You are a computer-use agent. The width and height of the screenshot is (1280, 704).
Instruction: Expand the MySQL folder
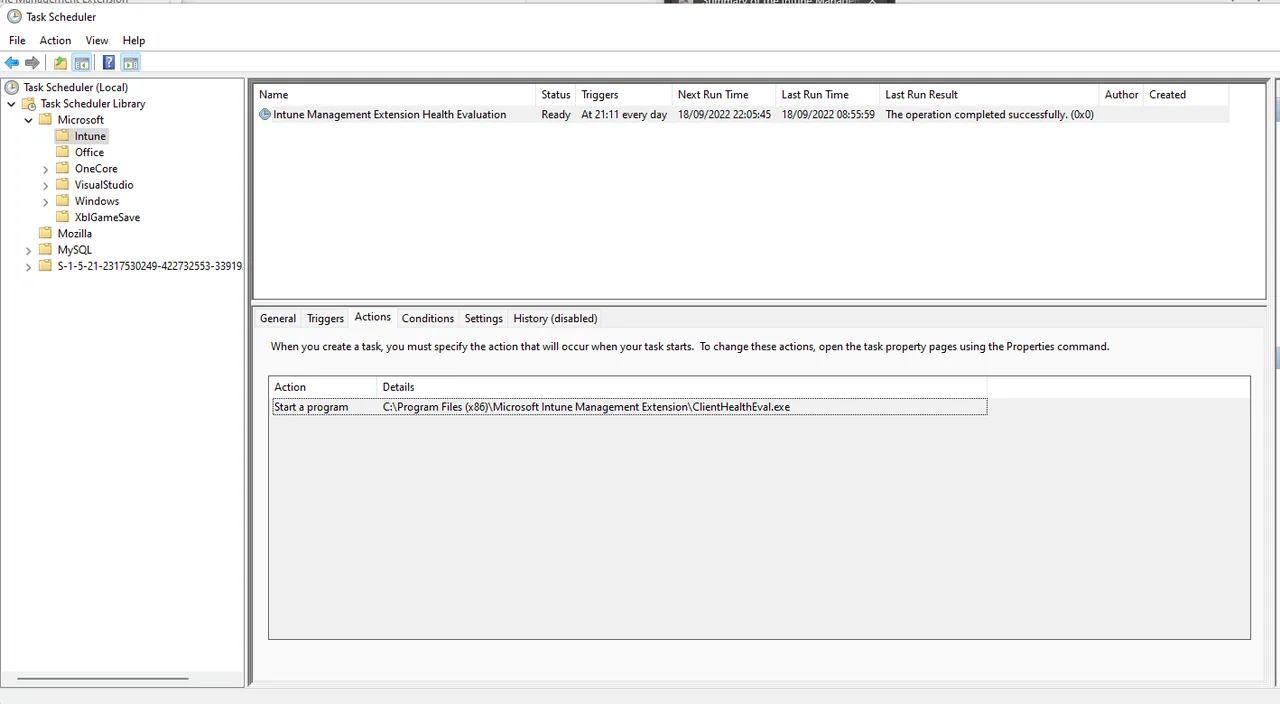coord(28,250)
